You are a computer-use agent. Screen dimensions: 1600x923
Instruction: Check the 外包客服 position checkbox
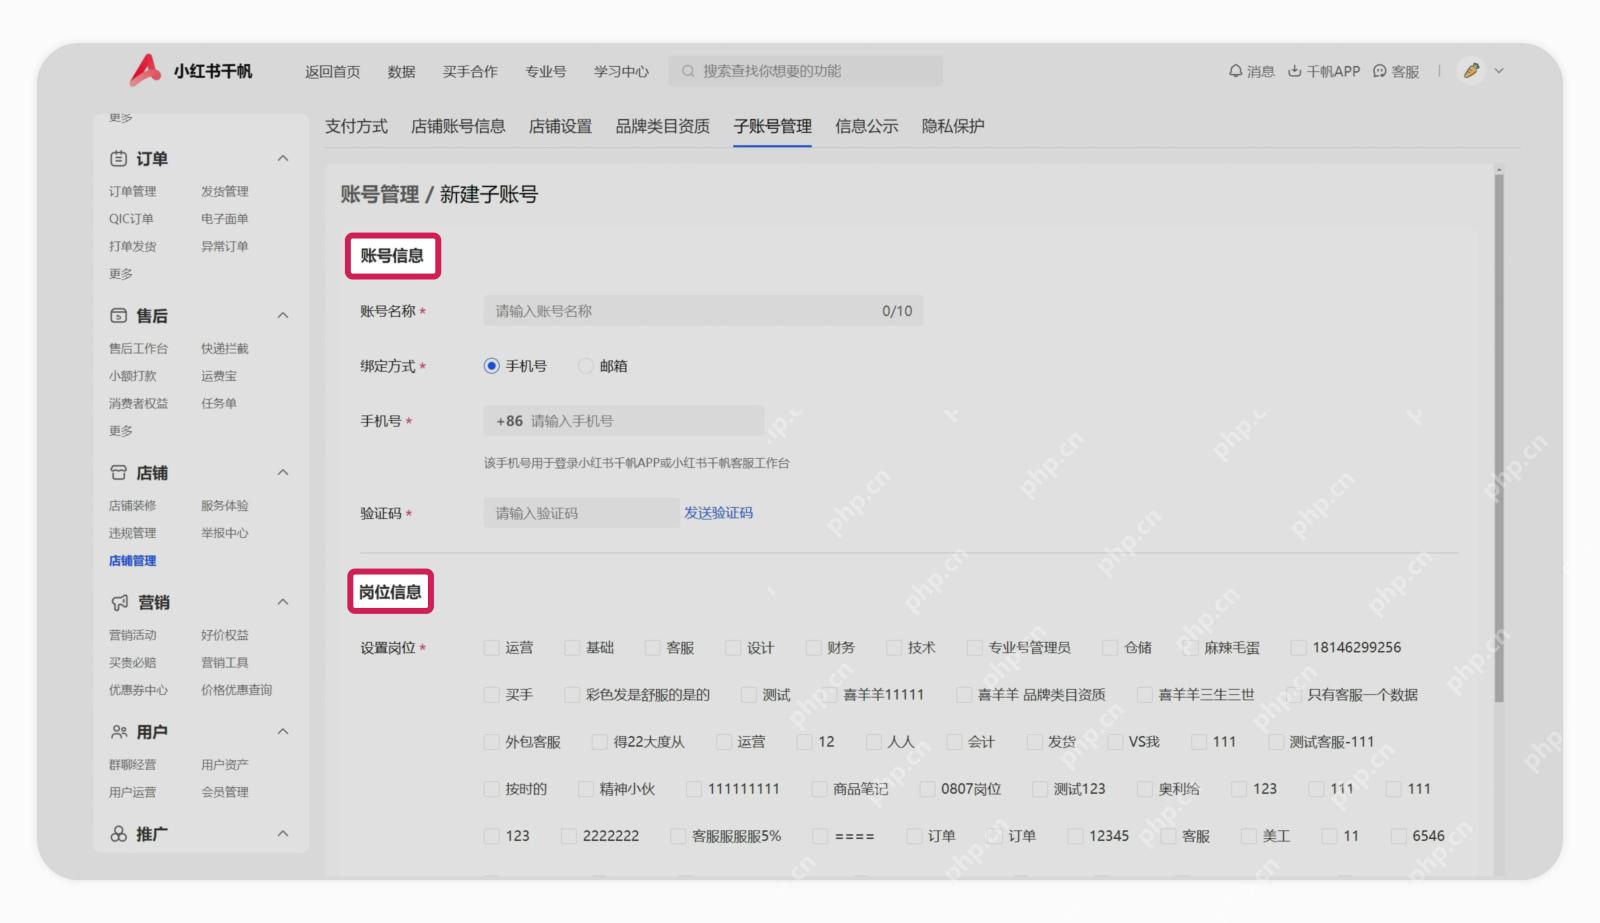coord(491,742)
